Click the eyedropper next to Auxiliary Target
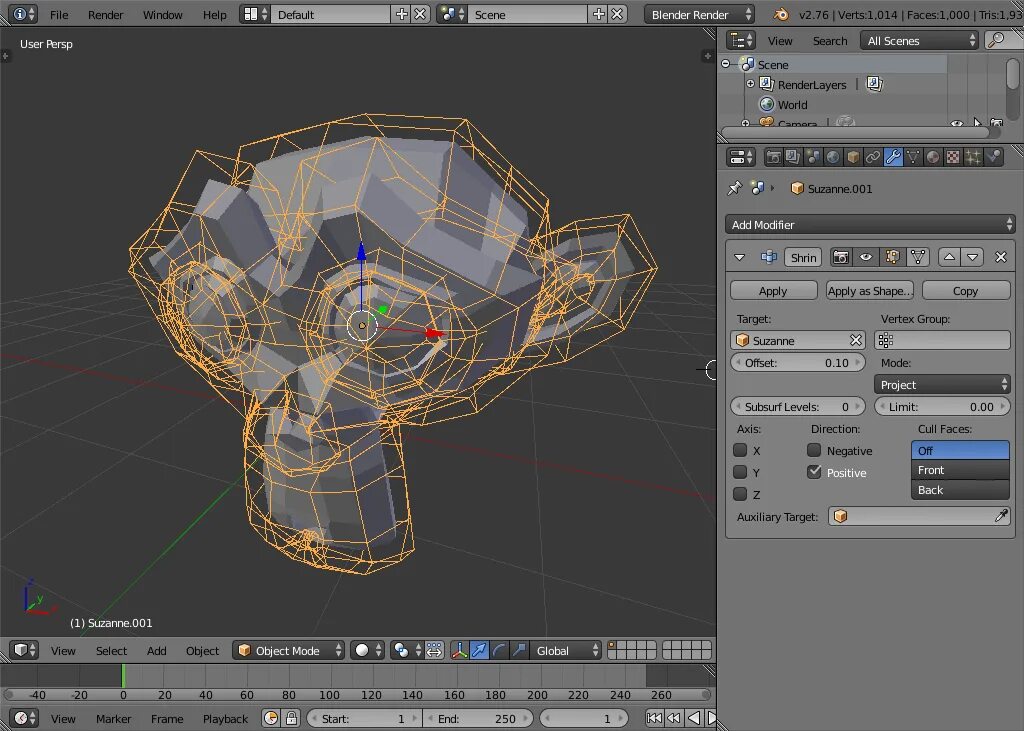This screenshot has height=731, width=1024. click(1001, 517)
